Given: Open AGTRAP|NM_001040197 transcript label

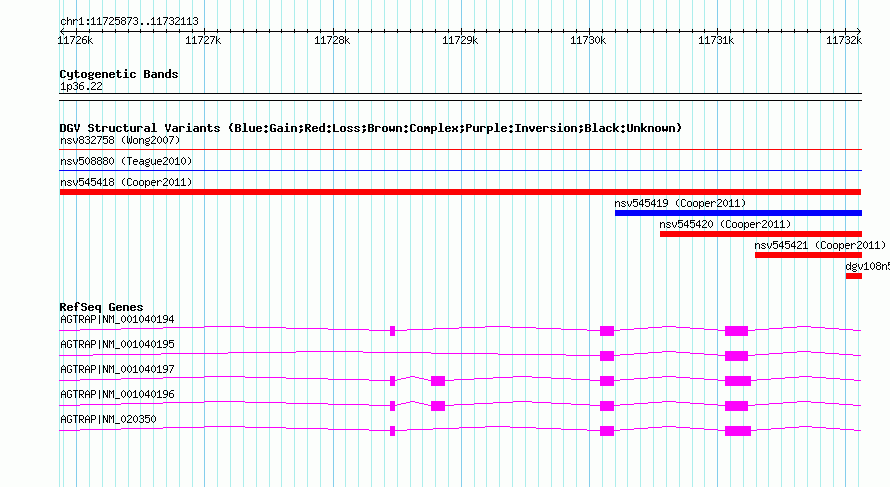Looking at the screenshot, I should click(117, 370).
